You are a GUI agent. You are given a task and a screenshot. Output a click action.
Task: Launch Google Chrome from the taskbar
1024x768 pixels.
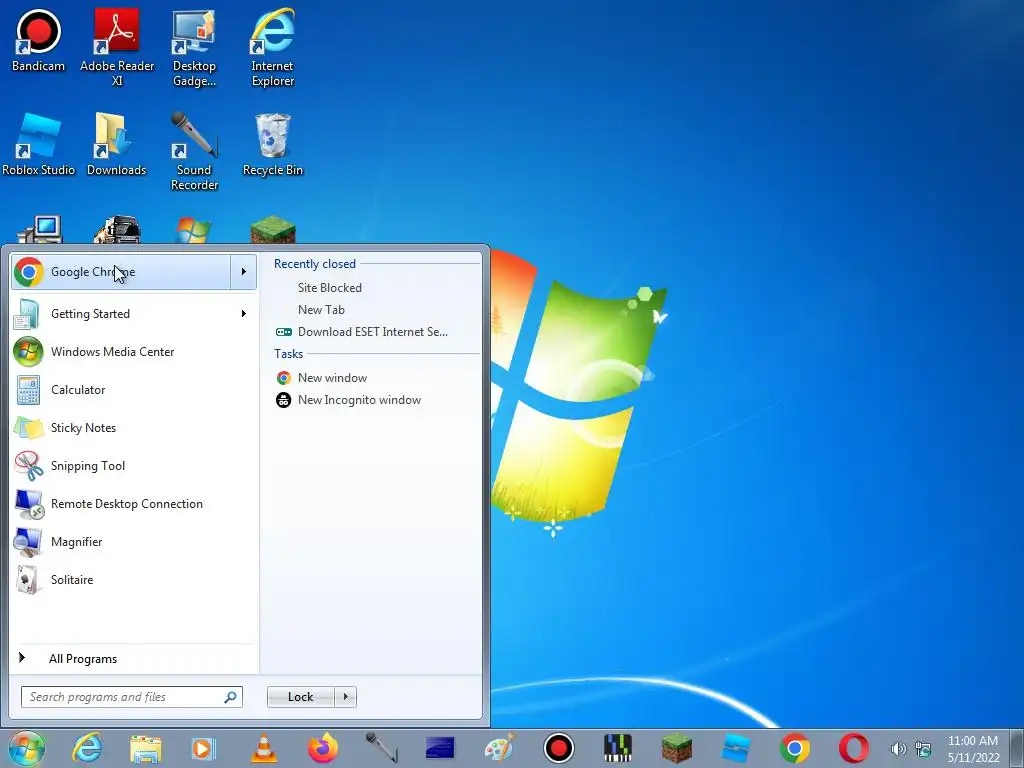795,748
